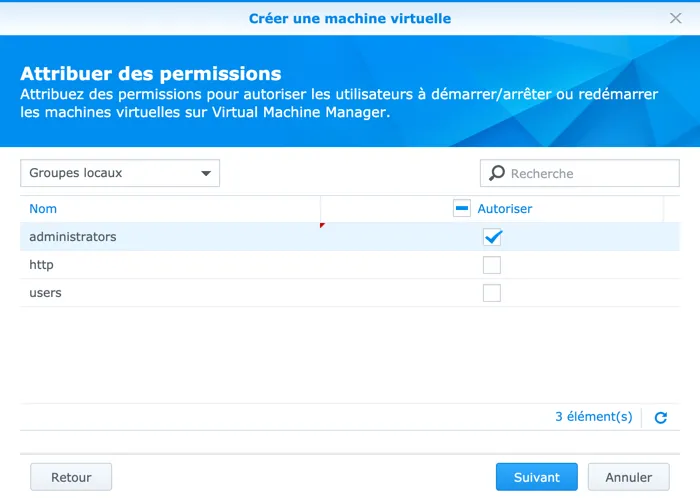Screen dimensions: 700x498
Task: Open the Groupes locaux dropdown
Action: point(120,173)
